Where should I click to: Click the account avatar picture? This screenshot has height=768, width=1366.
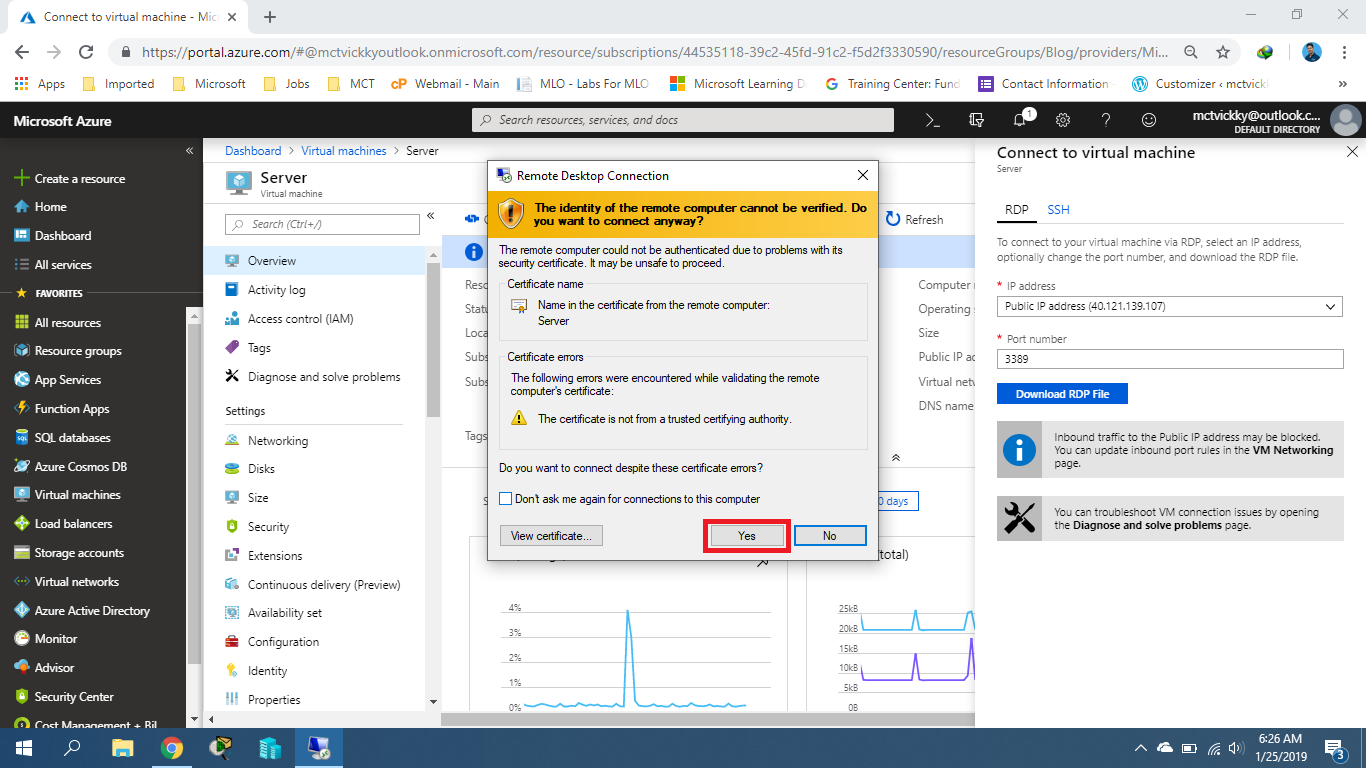tap(1345, 120)
